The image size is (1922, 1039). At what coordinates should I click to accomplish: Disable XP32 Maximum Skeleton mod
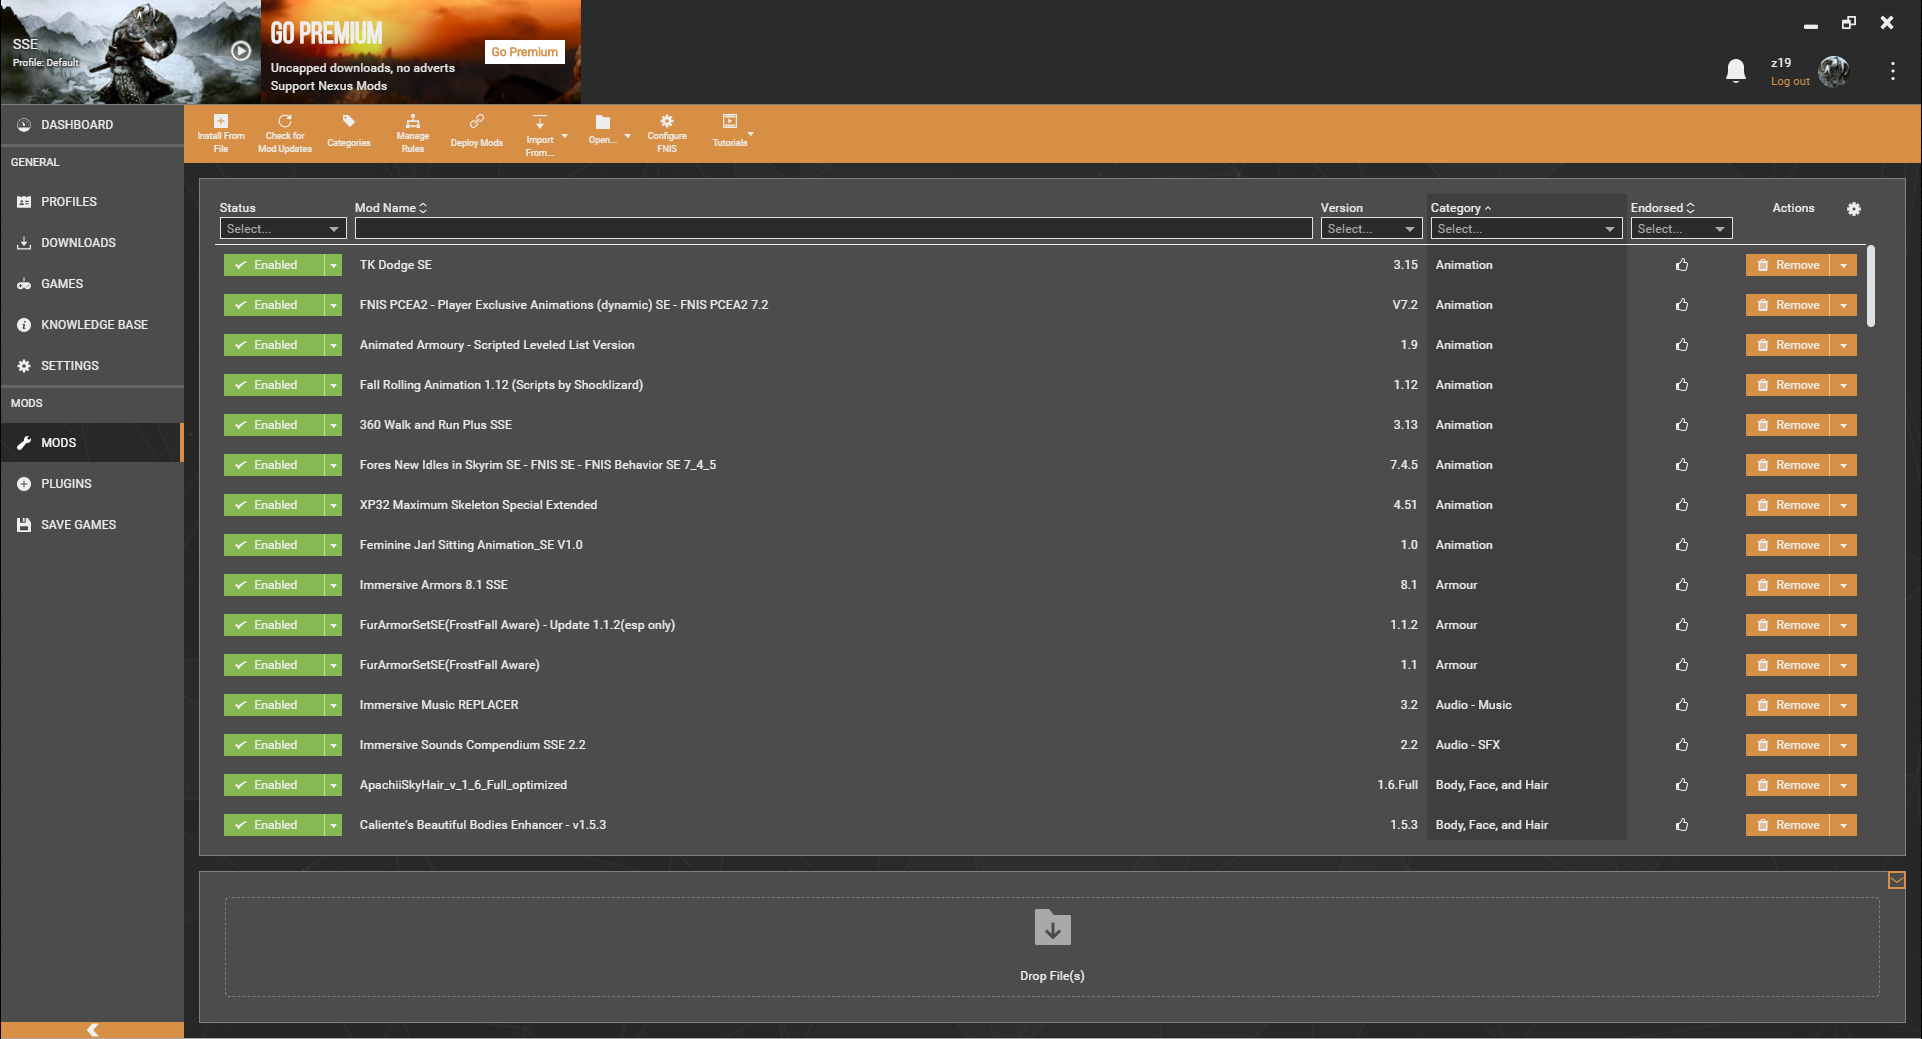coord(274,505)
